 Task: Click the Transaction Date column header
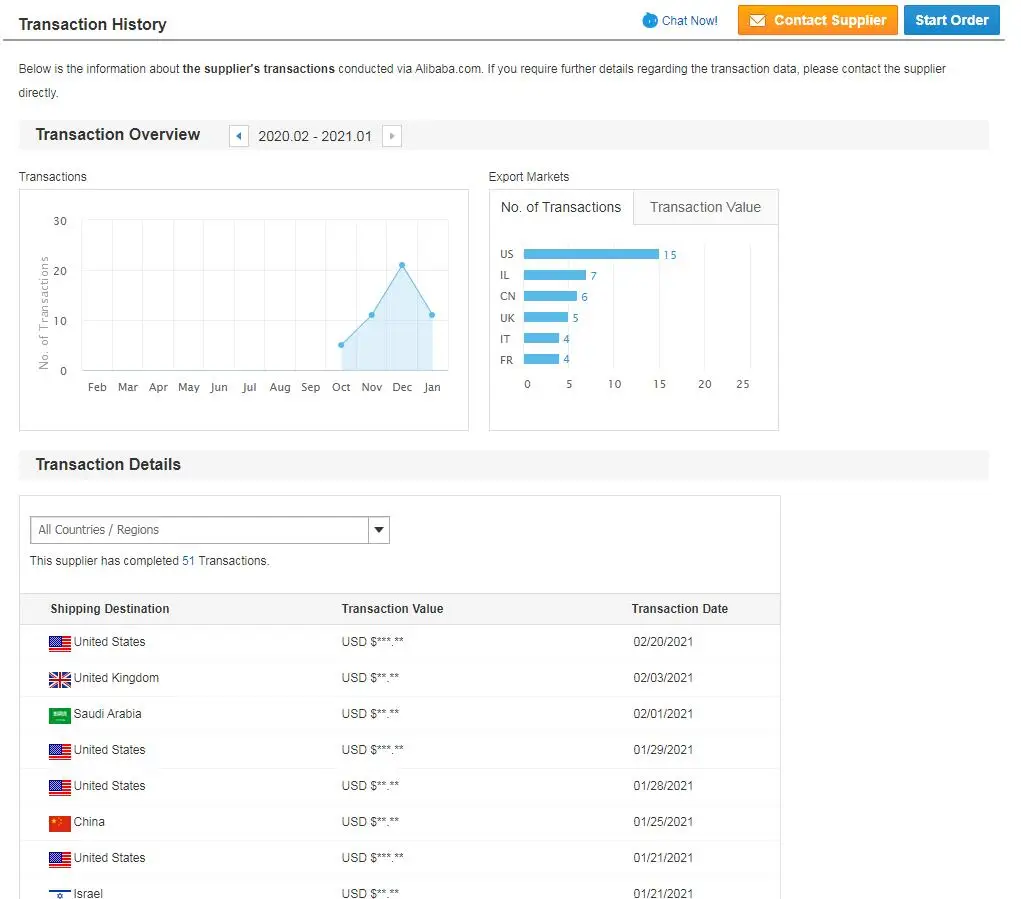[679, 609]
